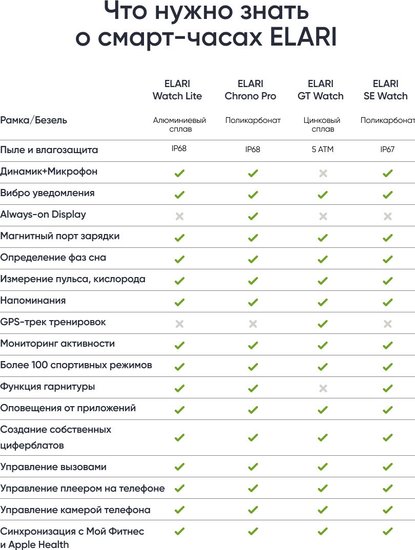This screenshot has width=415, height=550.
Task: Click the gray cross for Функция гарнитуры under GT Watch
Action: tap(323, 388)
